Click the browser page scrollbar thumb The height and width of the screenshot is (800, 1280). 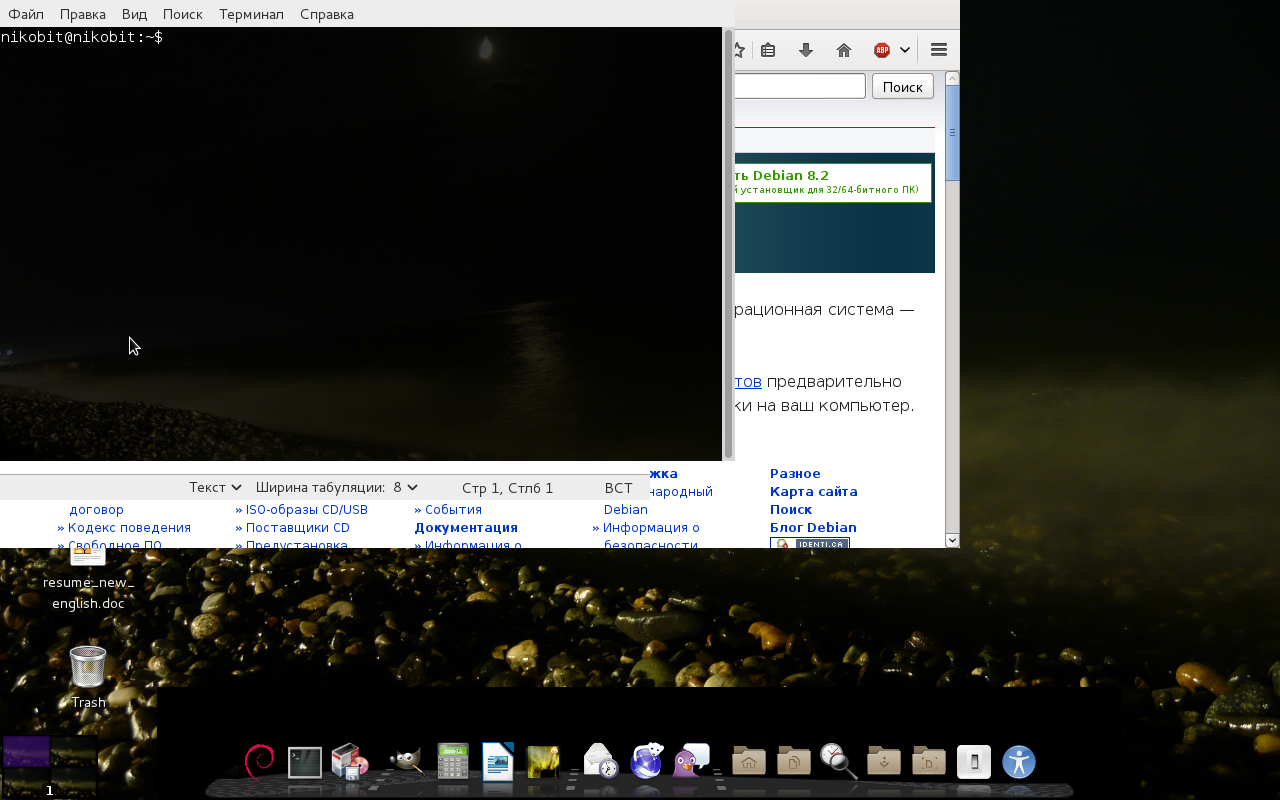(952, 133)
